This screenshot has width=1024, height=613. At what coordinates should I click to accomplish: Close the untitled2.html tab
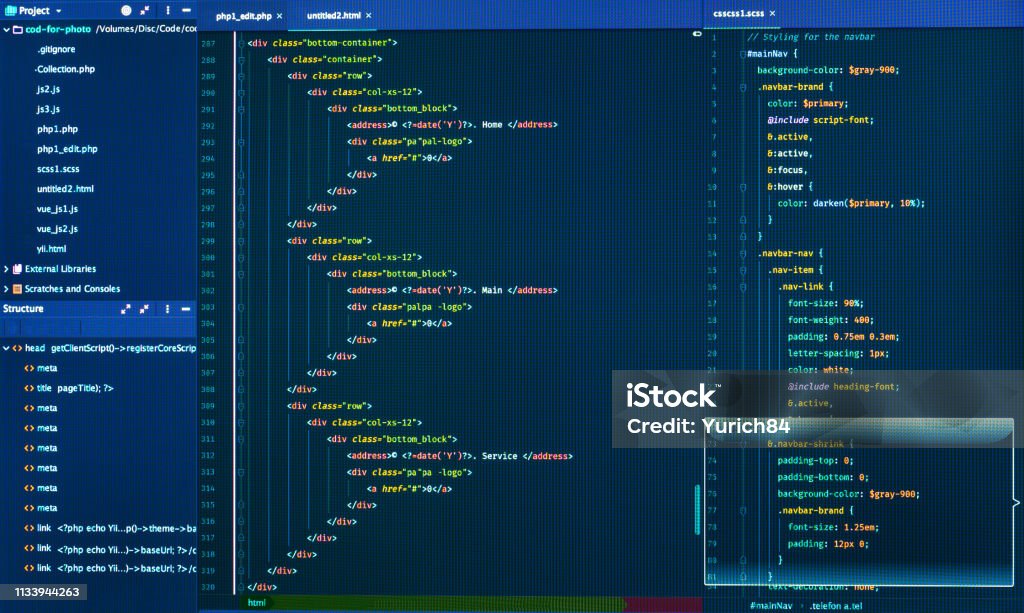coord(368,15)
